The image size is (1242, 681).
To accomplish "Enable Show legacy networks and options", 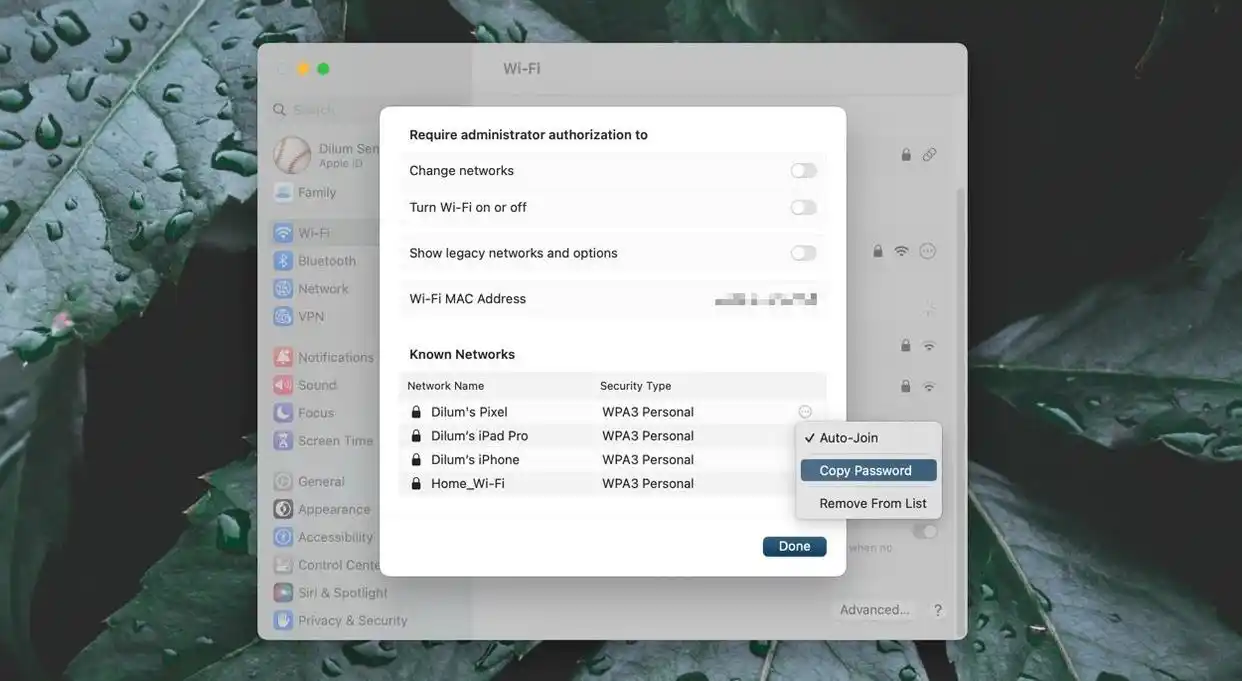I will tap(803, 253).
